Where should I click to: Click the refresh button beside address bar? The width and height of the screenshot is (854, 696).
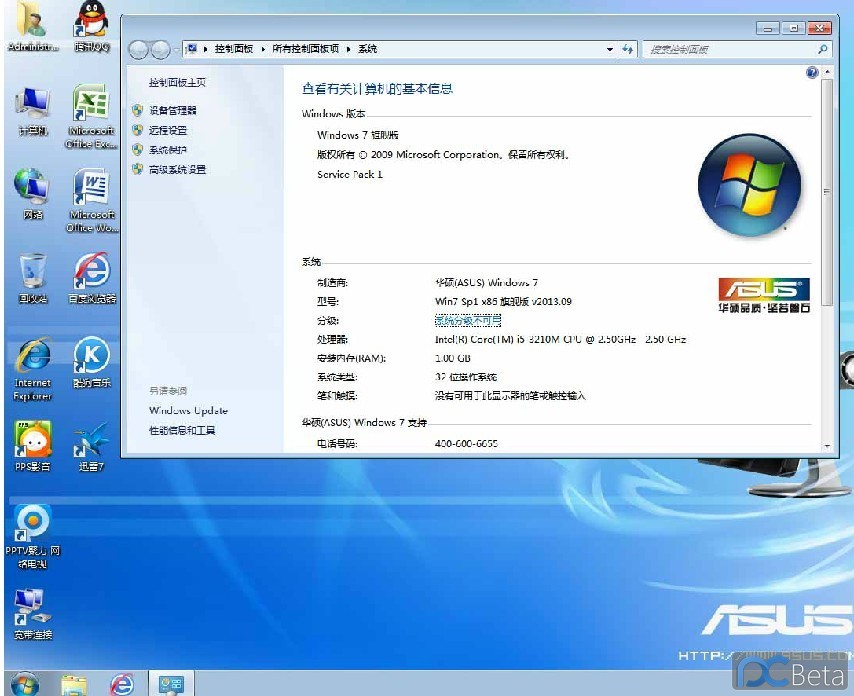point(627,49)
